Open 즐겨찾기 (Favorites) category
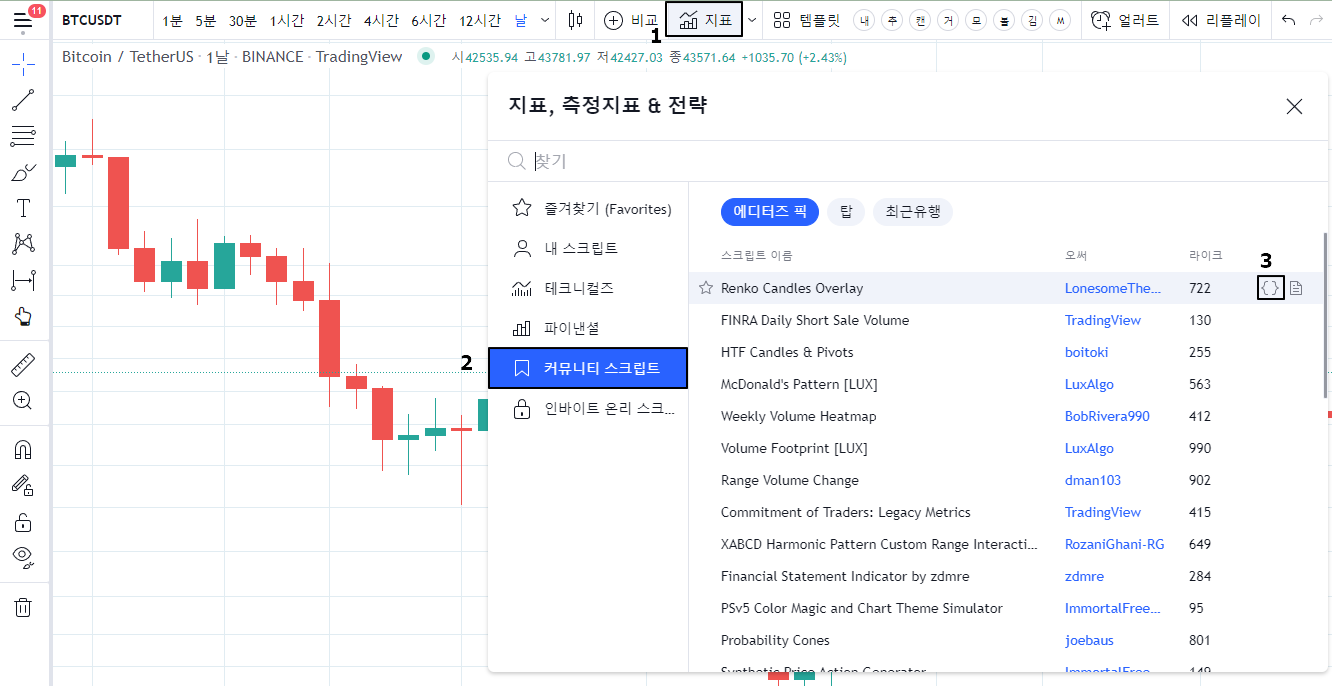 (588, 209)
